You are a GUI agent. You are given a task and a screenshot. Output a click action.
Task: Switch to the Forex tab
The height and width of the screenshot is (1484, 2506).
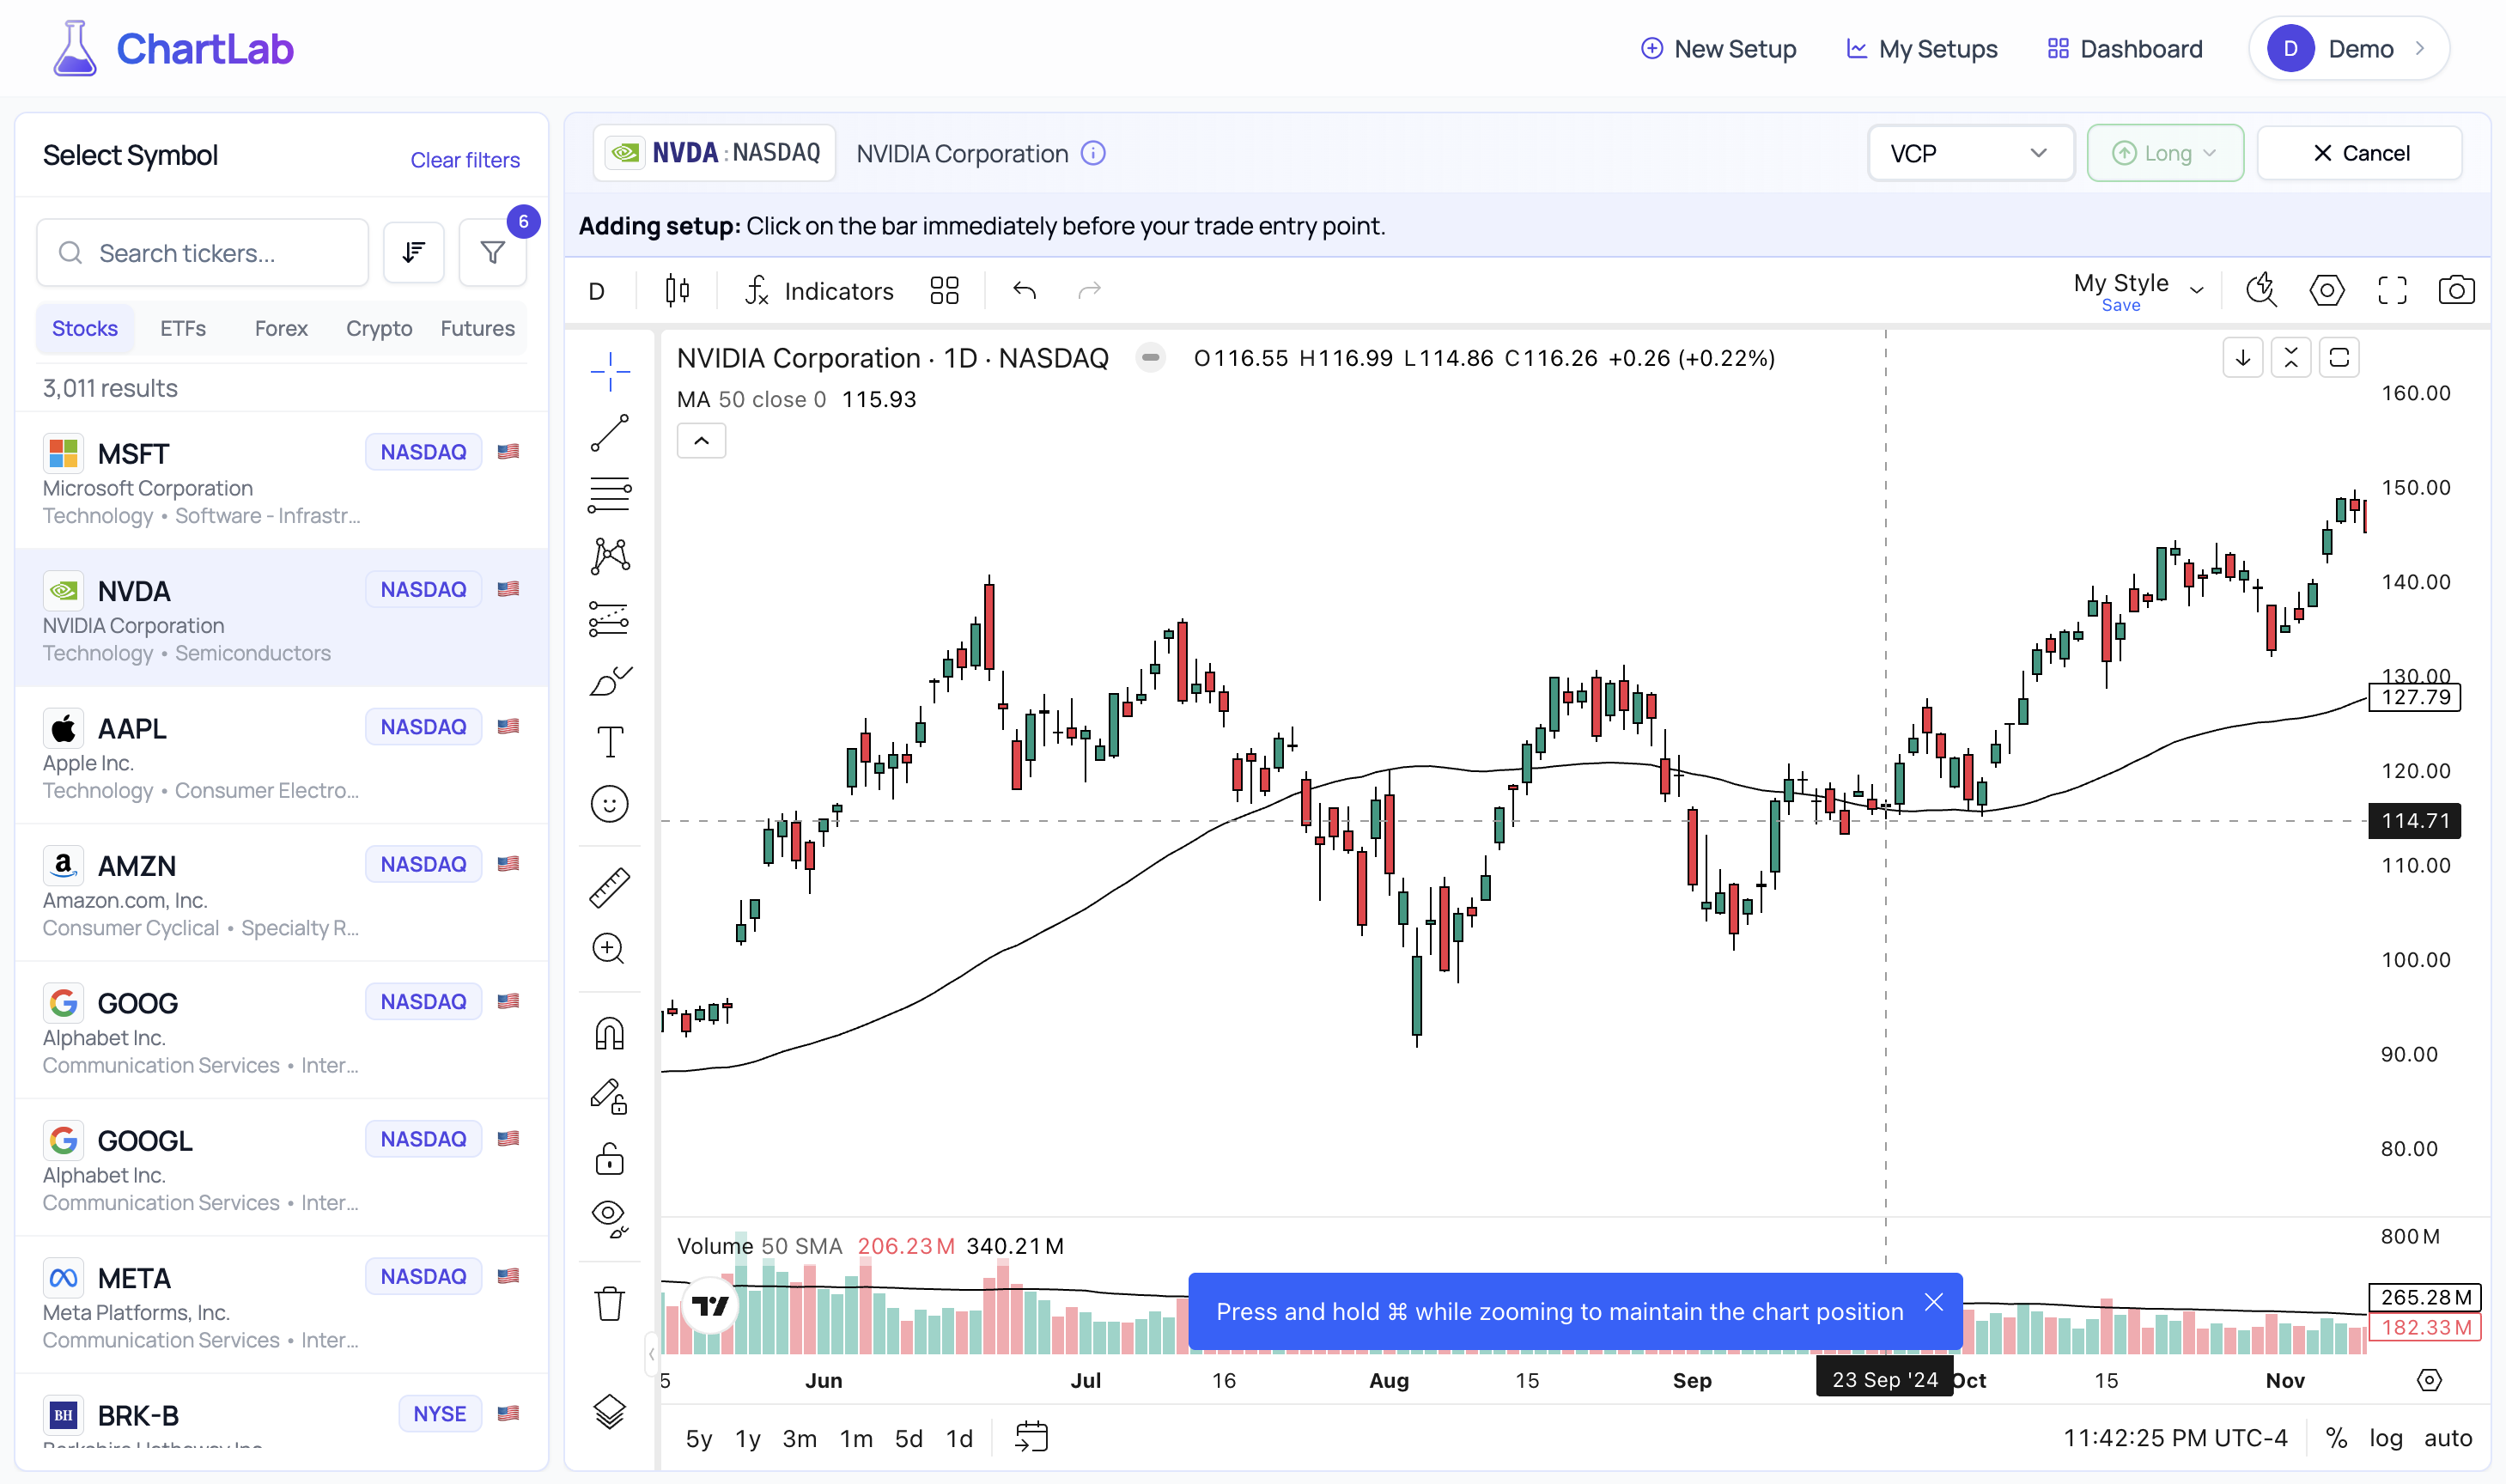pos(281,328)
